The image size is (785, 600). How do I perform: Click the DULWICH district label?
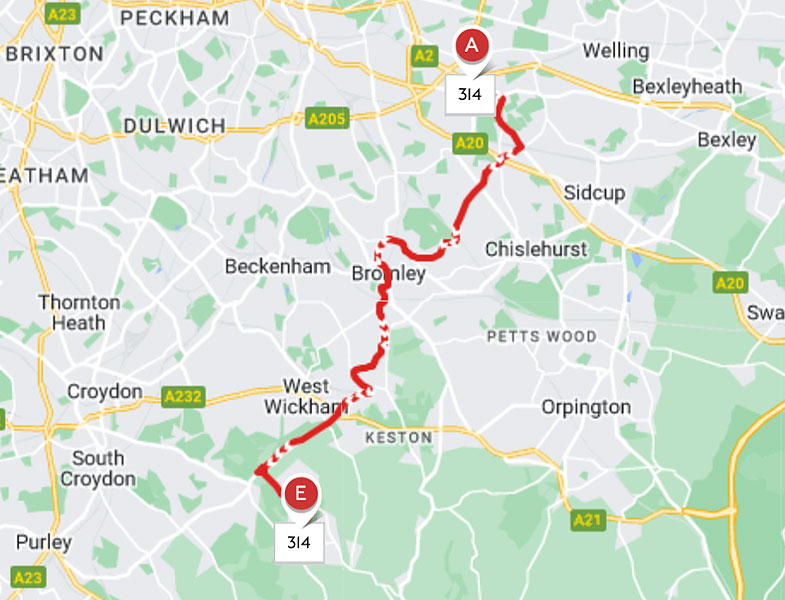point(175,126)
